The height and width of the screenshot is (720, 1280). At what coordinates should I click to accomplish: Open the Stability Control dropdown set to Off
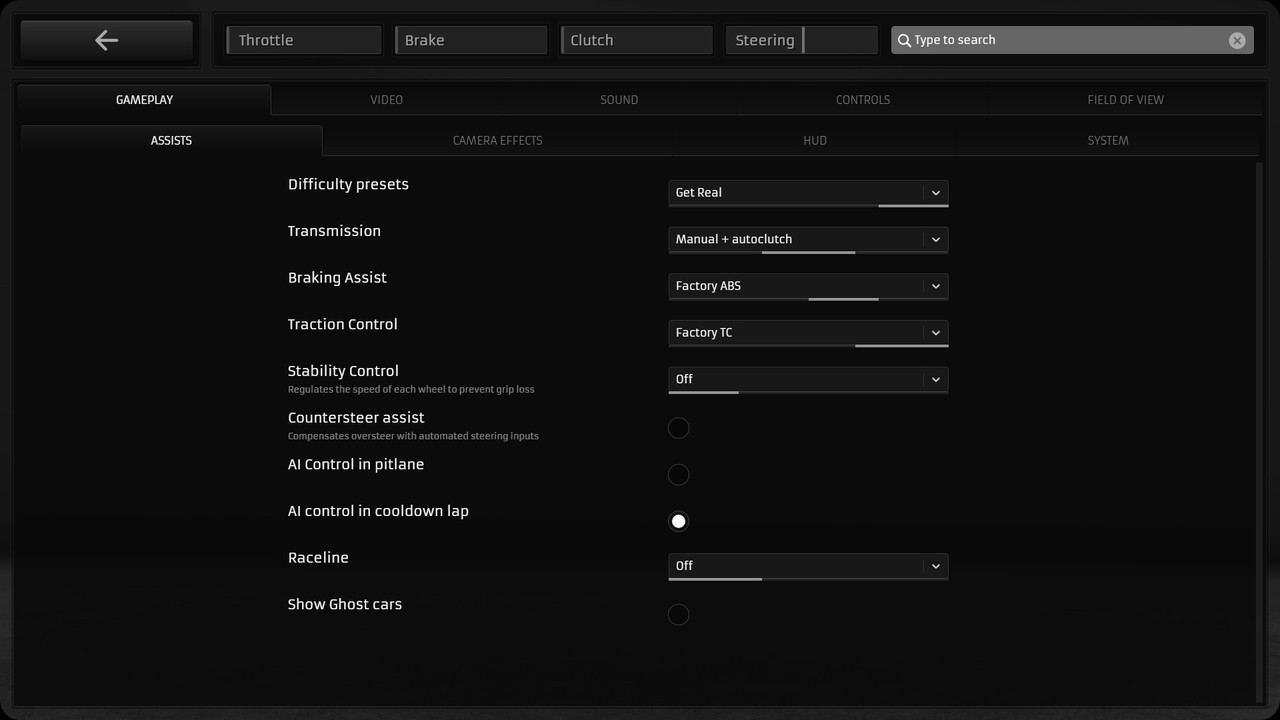(808, 380)
